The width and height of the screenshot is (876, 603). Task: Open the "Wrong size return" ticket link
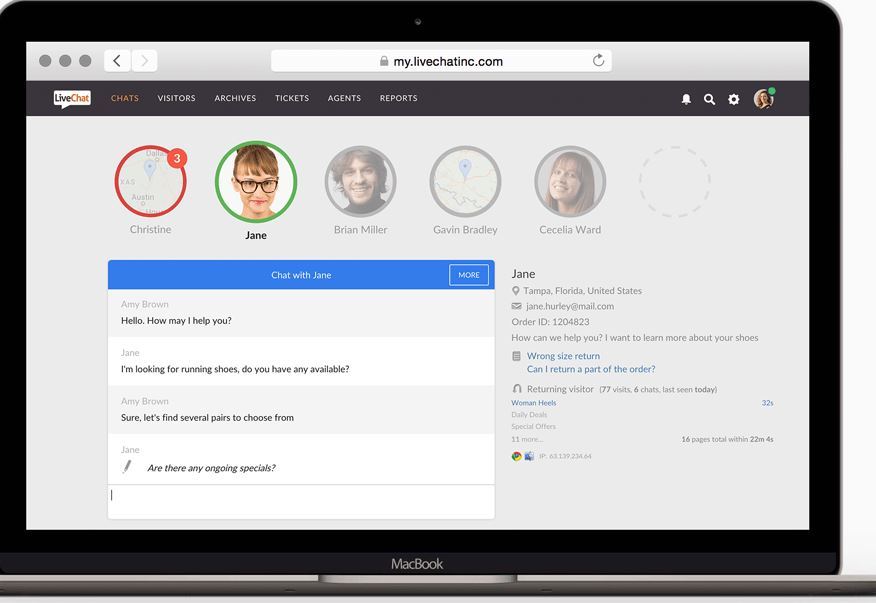point(563,356)
